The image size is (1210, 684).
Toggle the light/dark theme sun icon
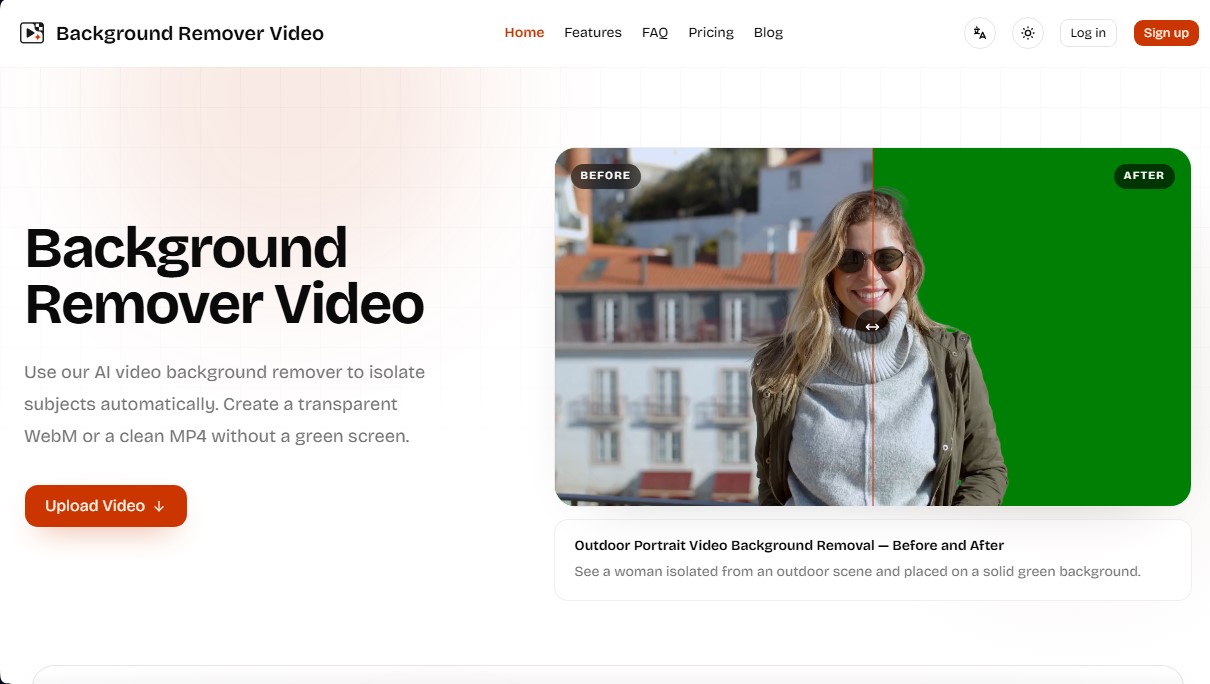pyautogui.click(x=1028, y=33)
